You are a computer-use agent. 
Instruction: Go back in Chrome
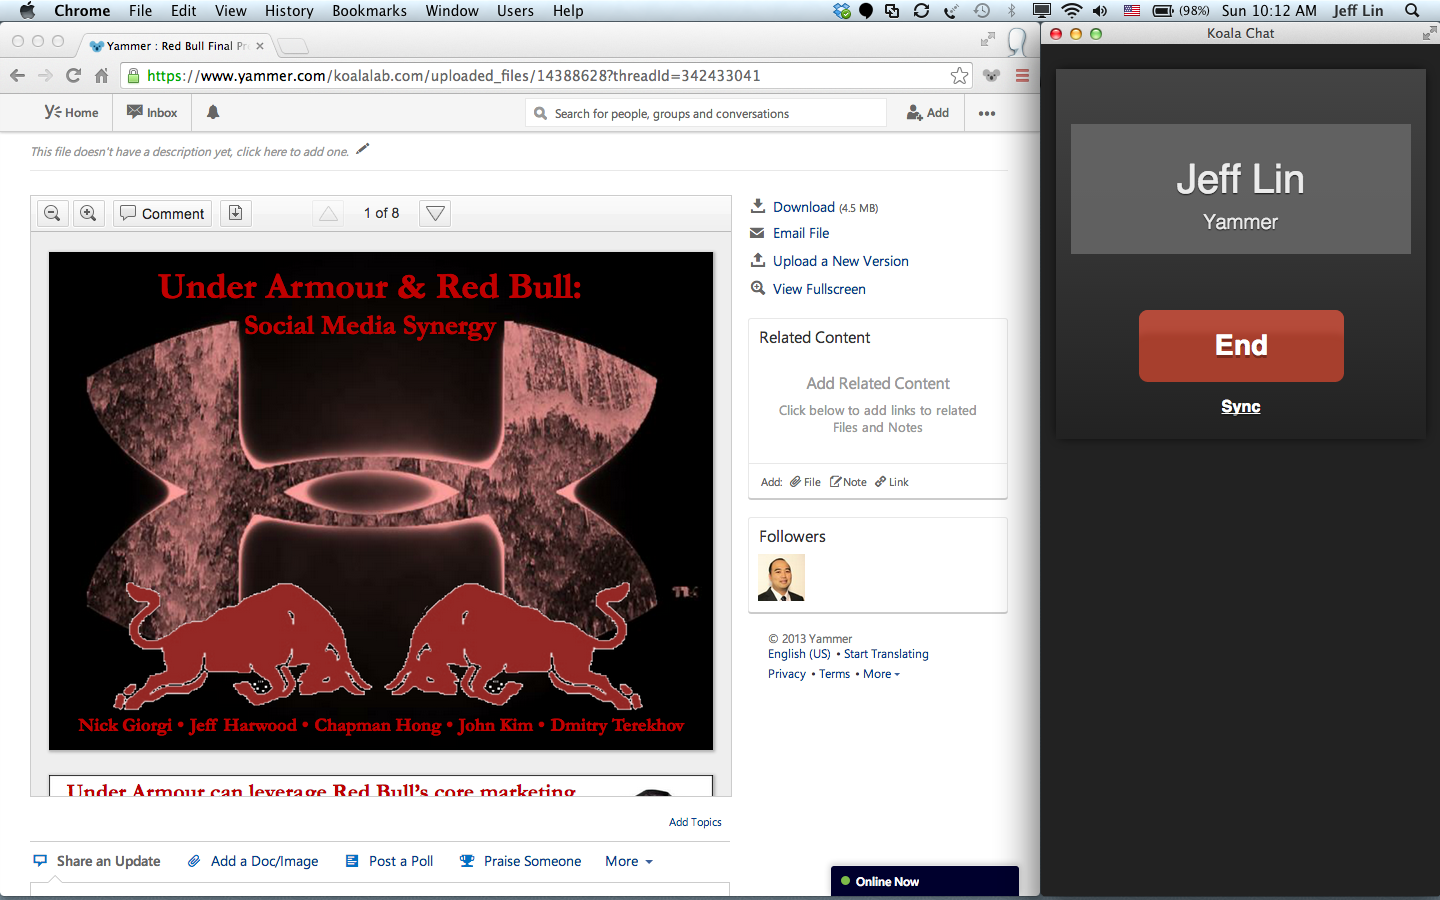(x=17, y=76)
